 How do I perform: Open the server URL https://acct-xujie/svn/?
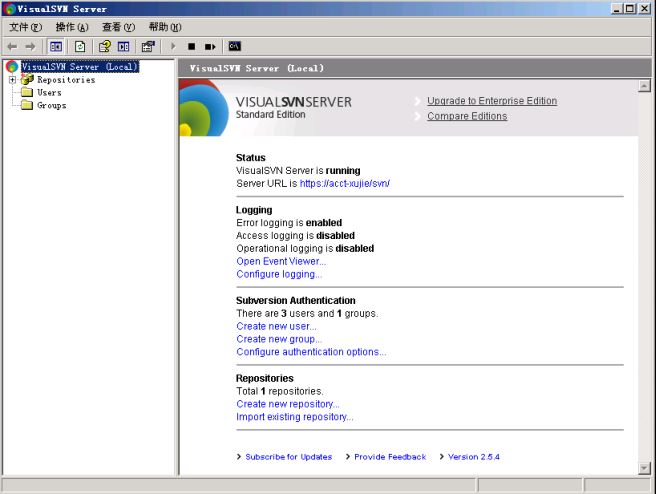pos(345,183)
